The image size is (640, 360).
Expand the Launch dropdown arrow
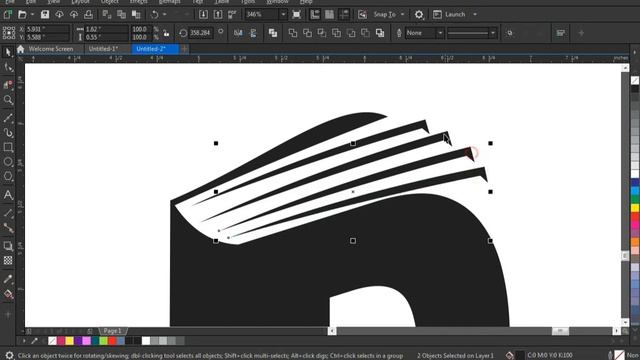point(475,14)
